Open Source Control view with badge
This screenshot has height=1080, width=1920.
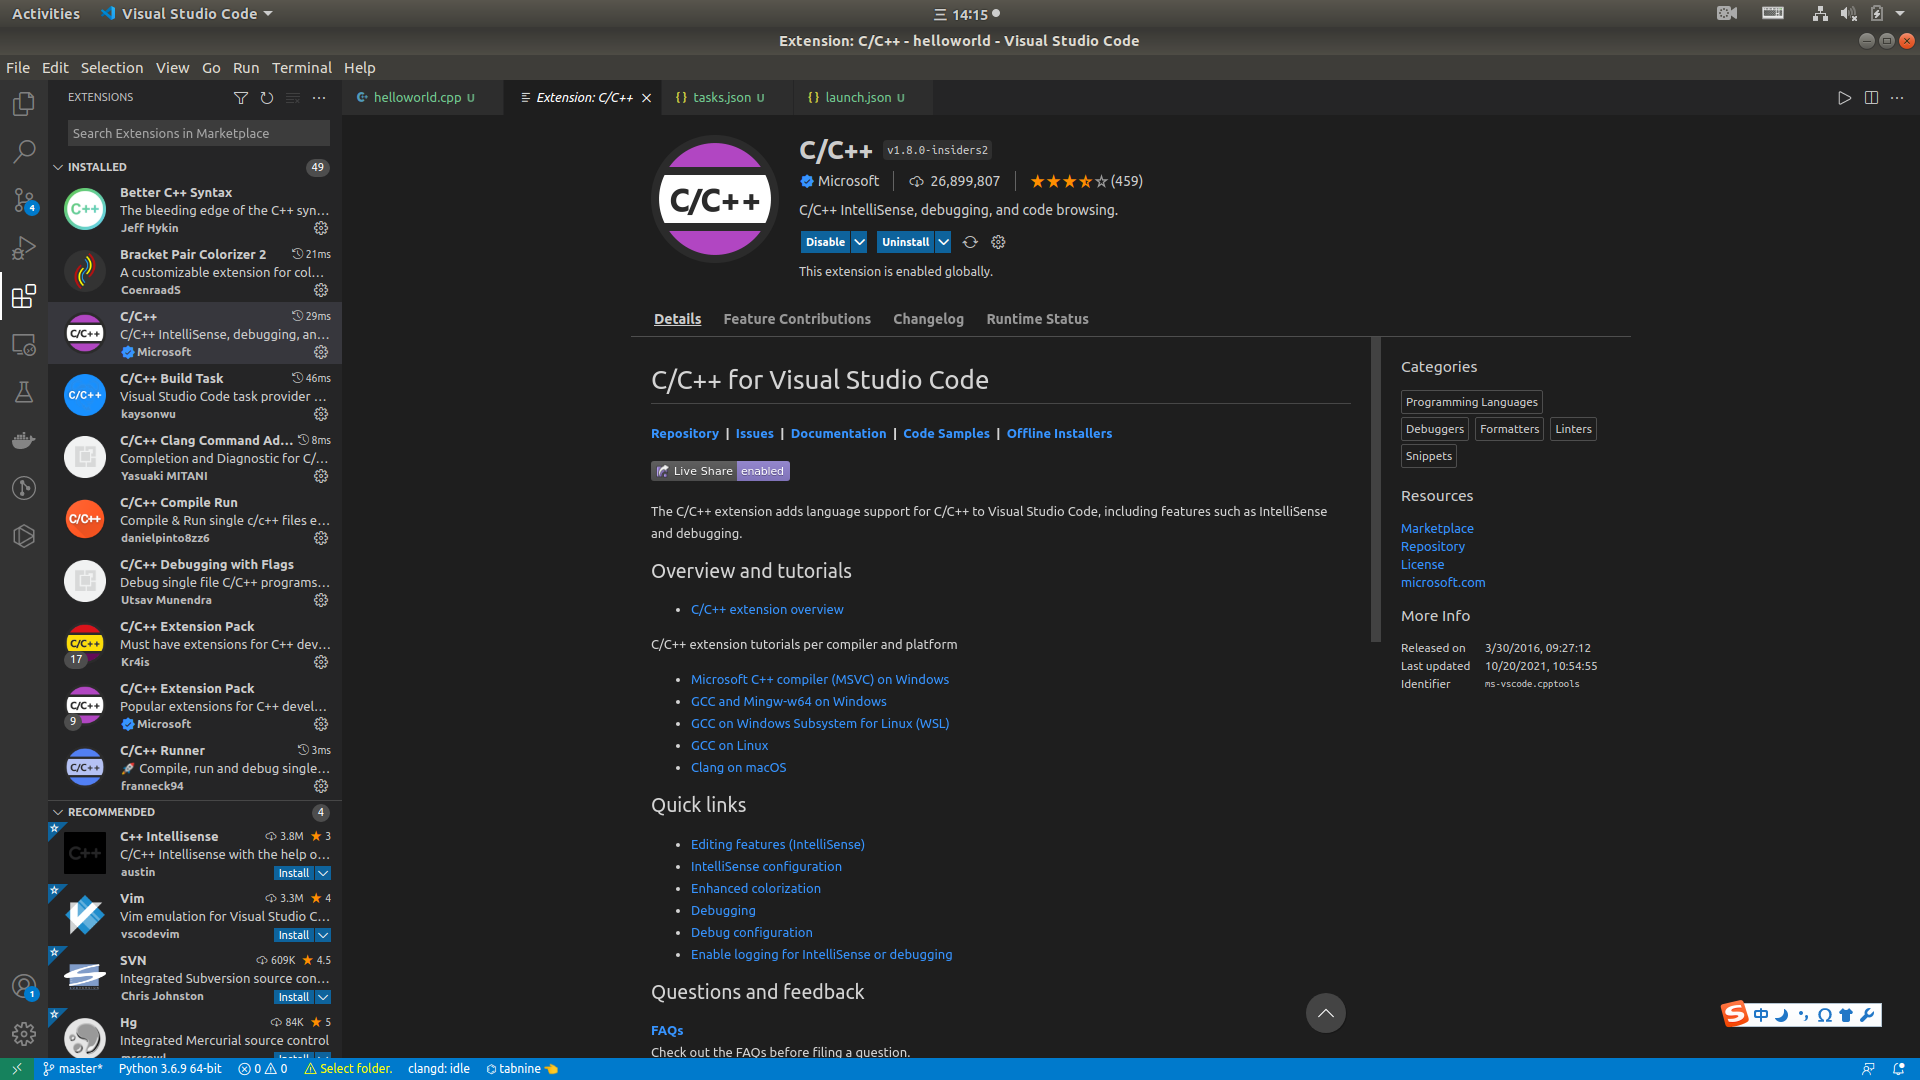24,200
